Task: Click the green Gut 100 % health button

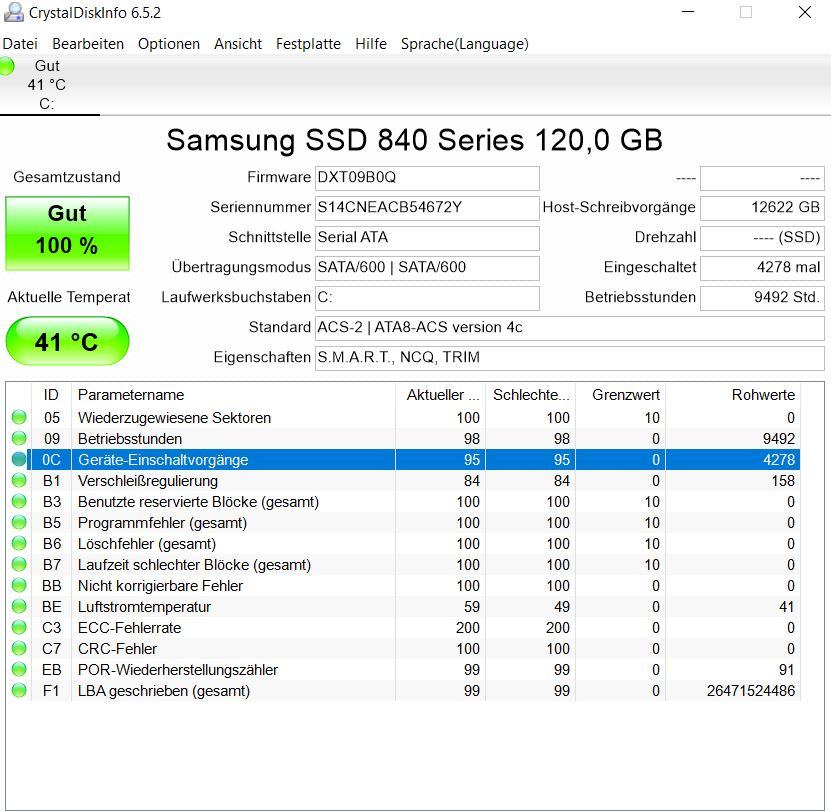Action: coord(67,233)
